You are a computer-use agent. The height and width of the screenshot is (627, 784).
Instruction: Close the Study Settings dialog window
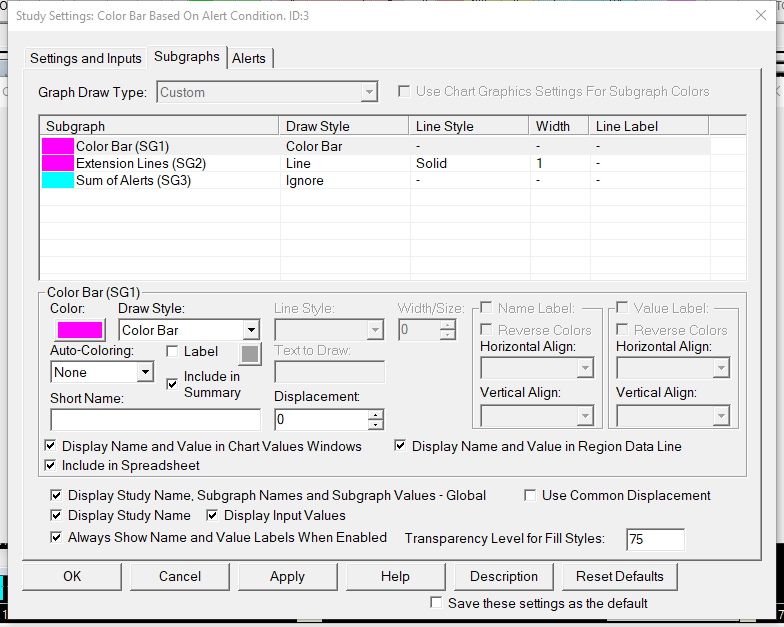[761, 15]
